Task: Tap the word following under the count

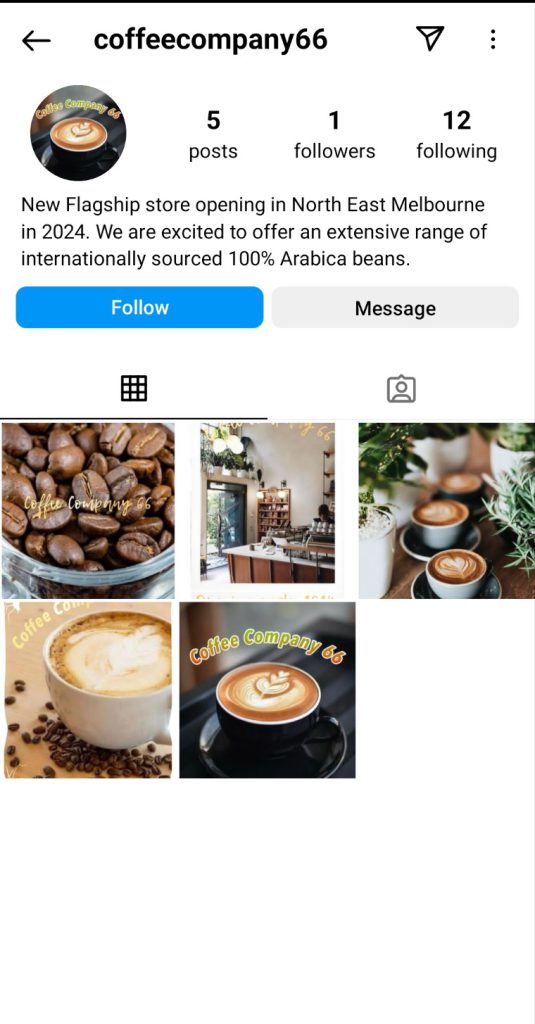Action: pyautogui.click(x=457, y=152)
